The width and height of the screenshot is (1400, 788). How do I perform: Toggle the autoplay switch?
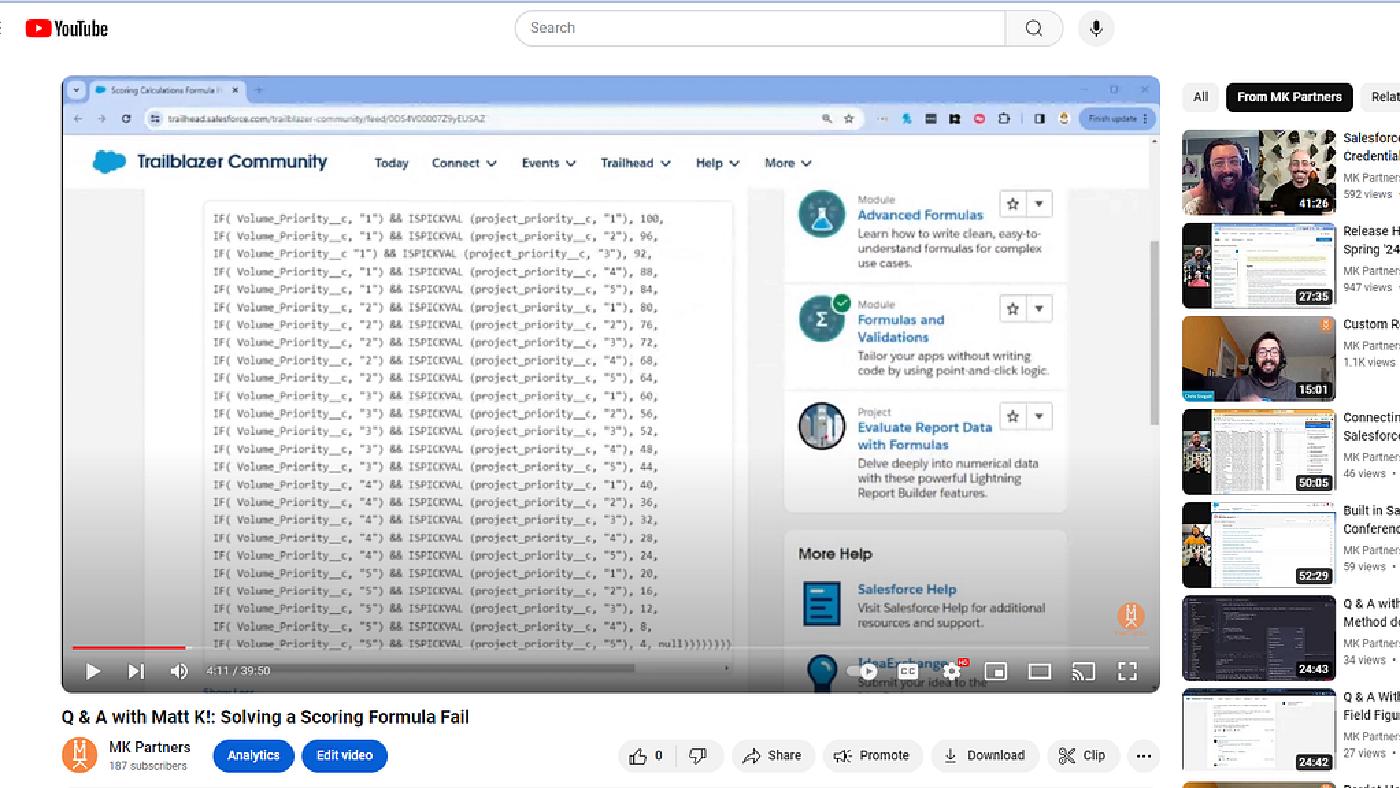pos(864,671)
